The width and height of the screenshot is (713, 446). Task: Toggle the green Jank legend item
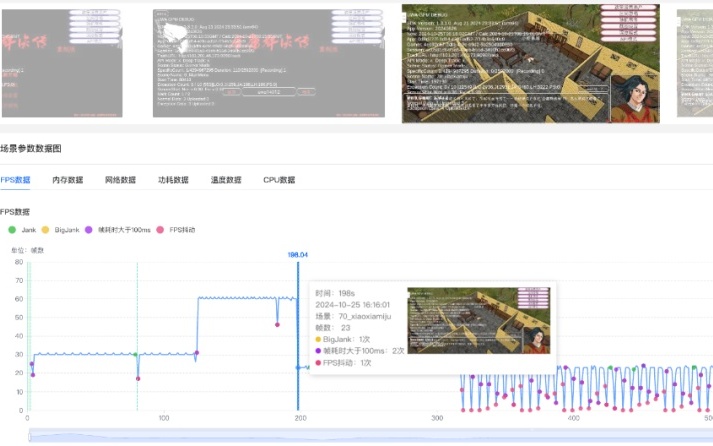tap(22, 230)
